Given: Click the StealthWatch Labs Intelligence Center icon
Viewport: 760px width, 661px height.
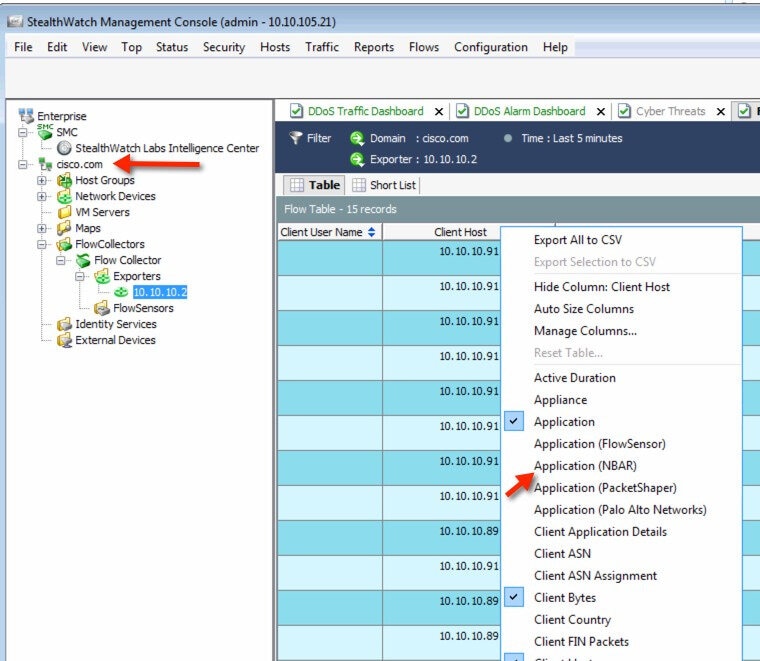Looking at the screenshot, I should coord(64,148).
